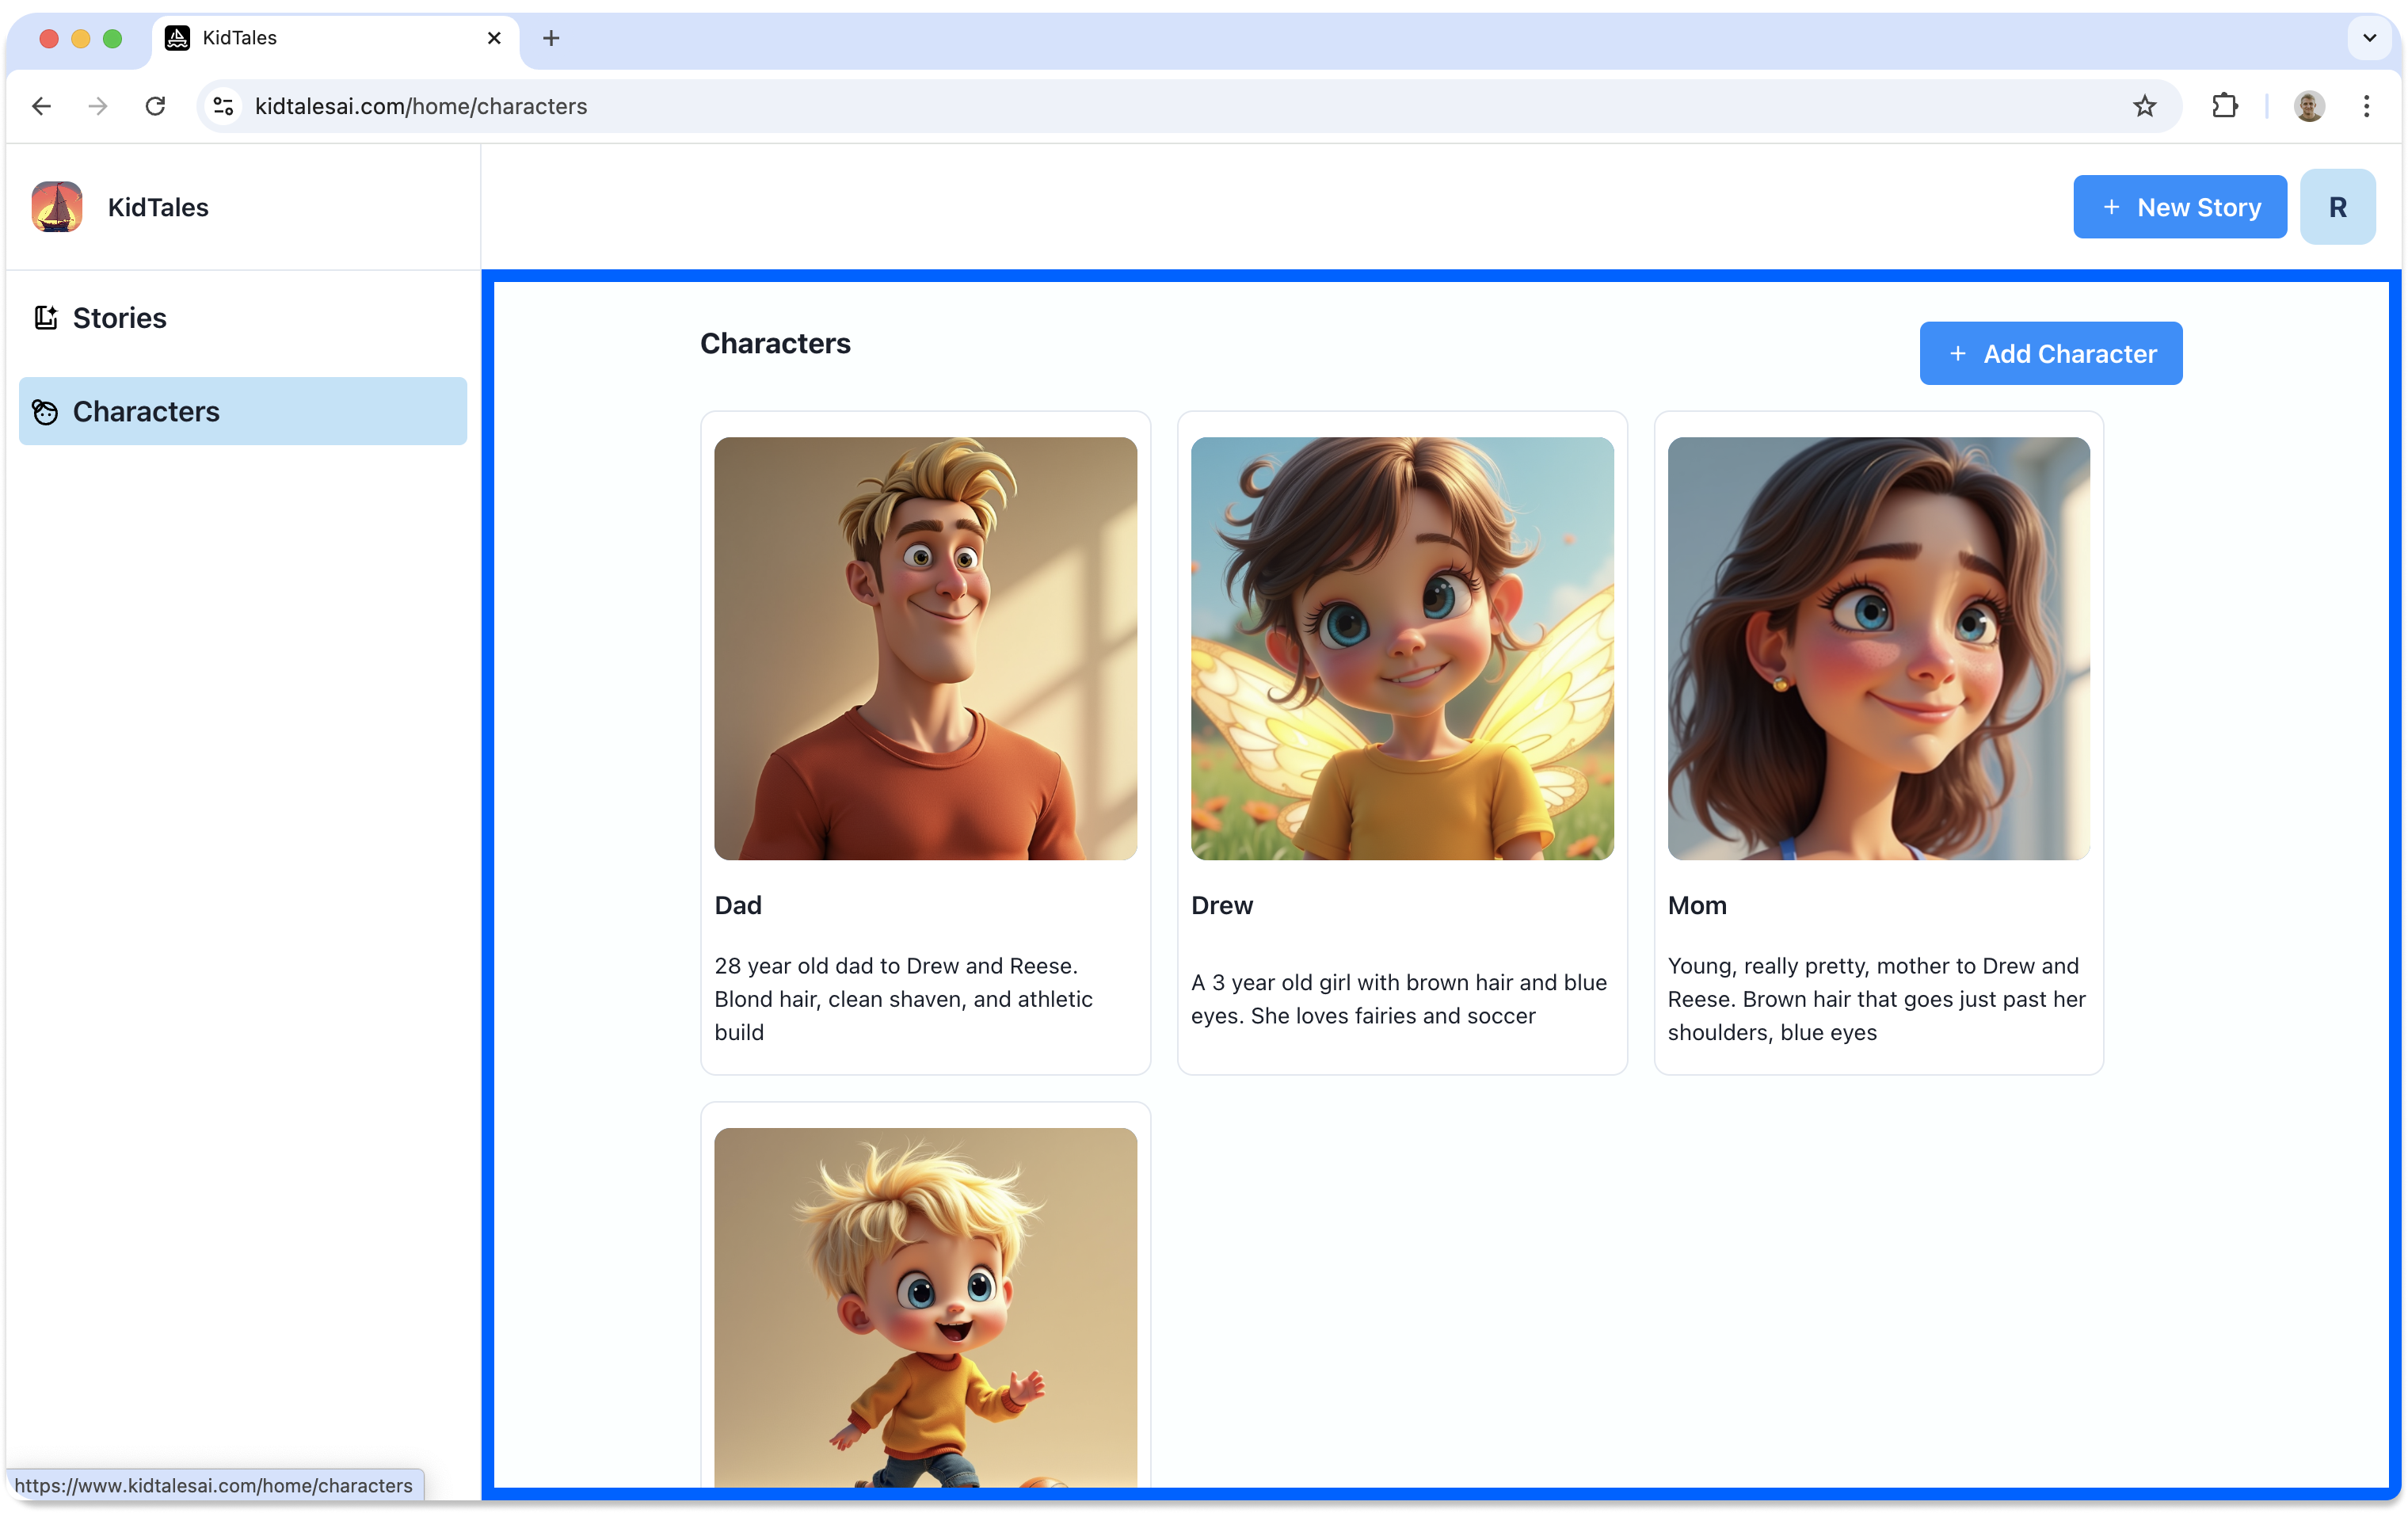The height and width of the screenshot is (1513, 2408).
Task: Open the Chrome three-dot menu
Action: point(2366,106)
